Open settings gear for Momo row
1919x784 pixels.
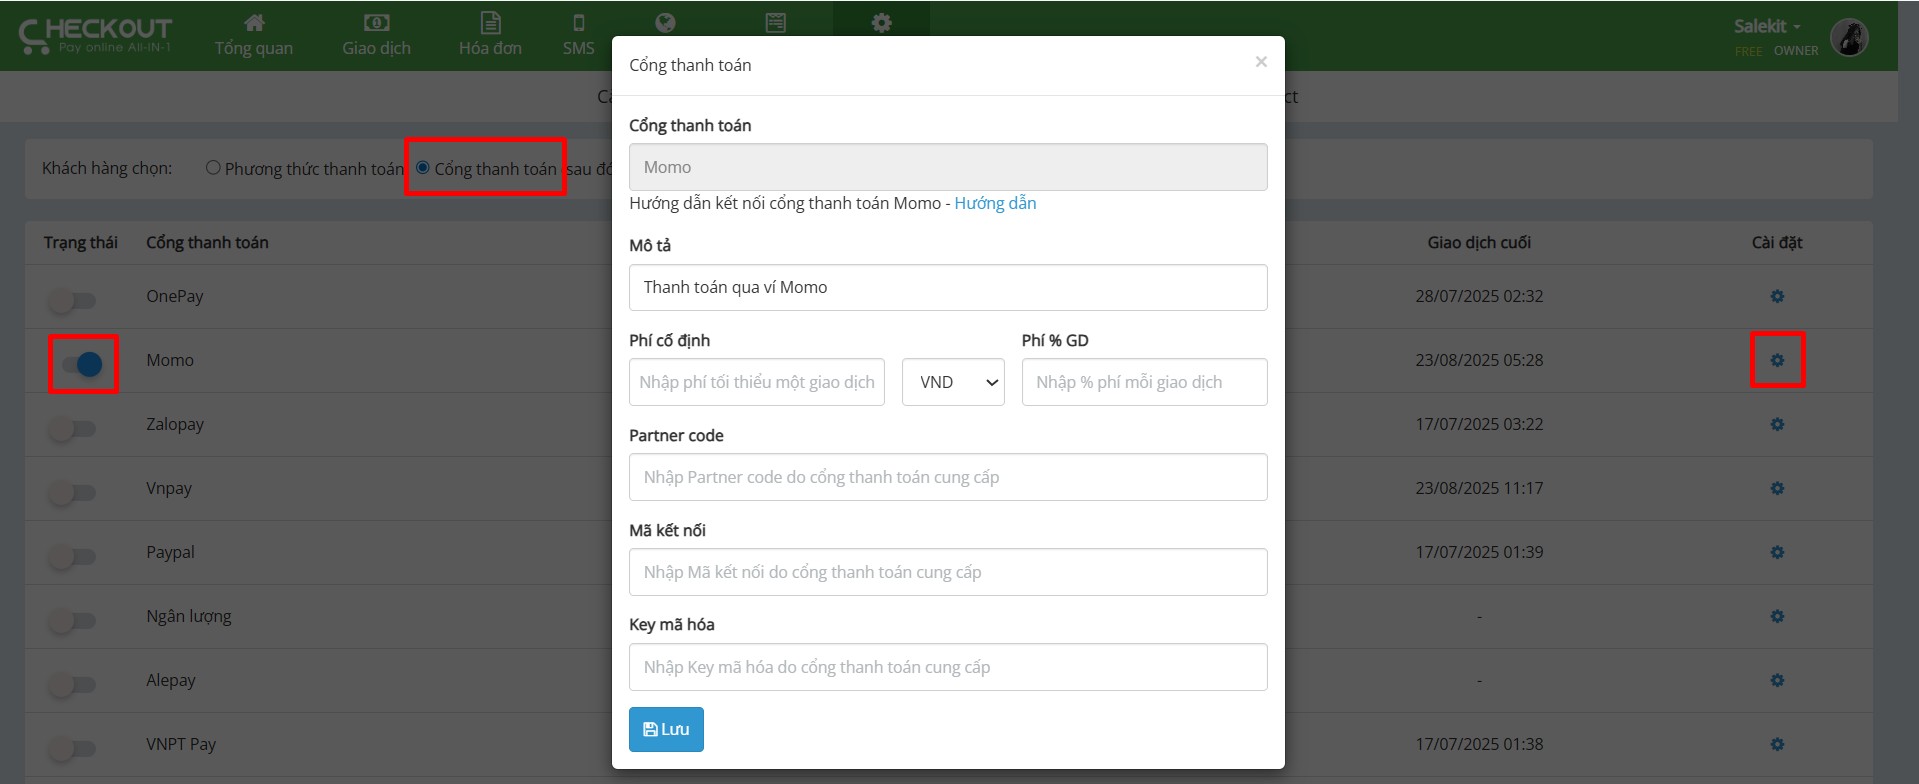(x=1777, y=360)
